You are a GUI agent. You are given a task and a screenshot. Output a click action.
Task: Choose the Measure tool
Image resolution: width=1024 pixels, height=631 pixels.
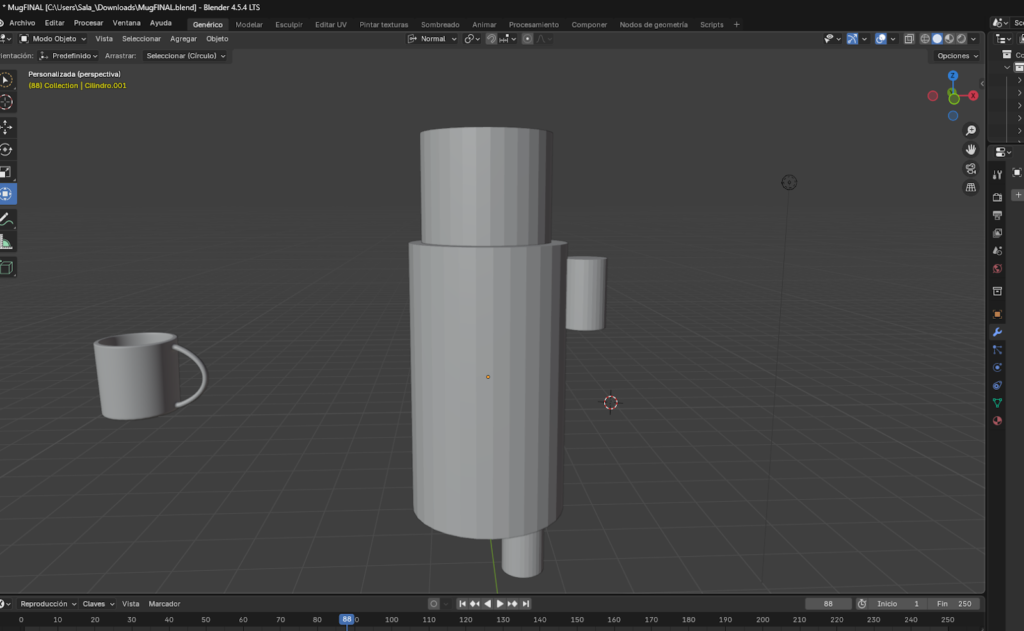pyautogui.click(x=6, y=242)
